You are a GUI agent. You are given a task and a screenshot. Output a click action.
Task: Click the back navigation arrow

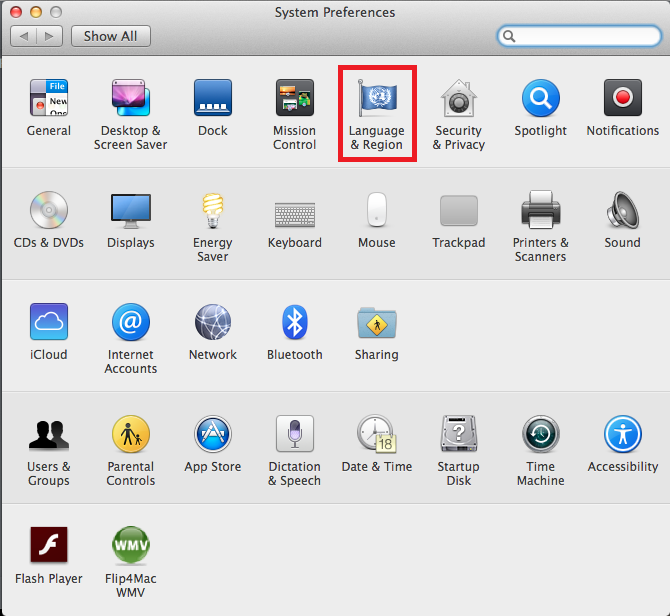click(24, 36)
